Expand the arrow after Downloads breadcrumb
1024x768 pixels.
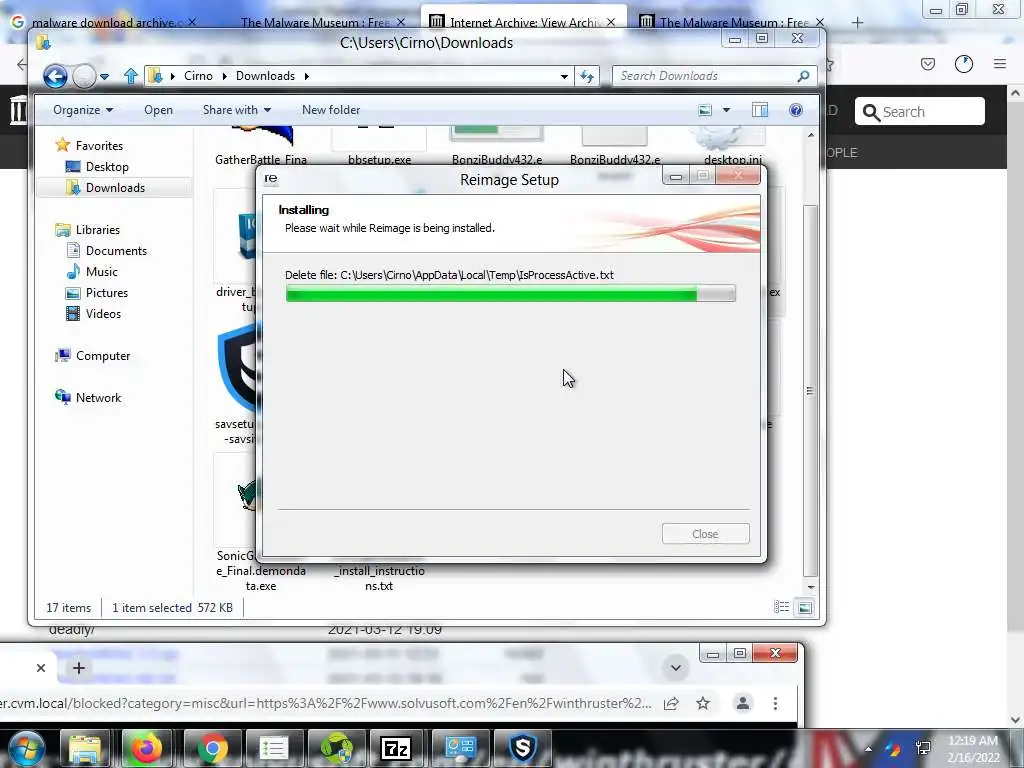pyautogui.click(x=306, y=76)
